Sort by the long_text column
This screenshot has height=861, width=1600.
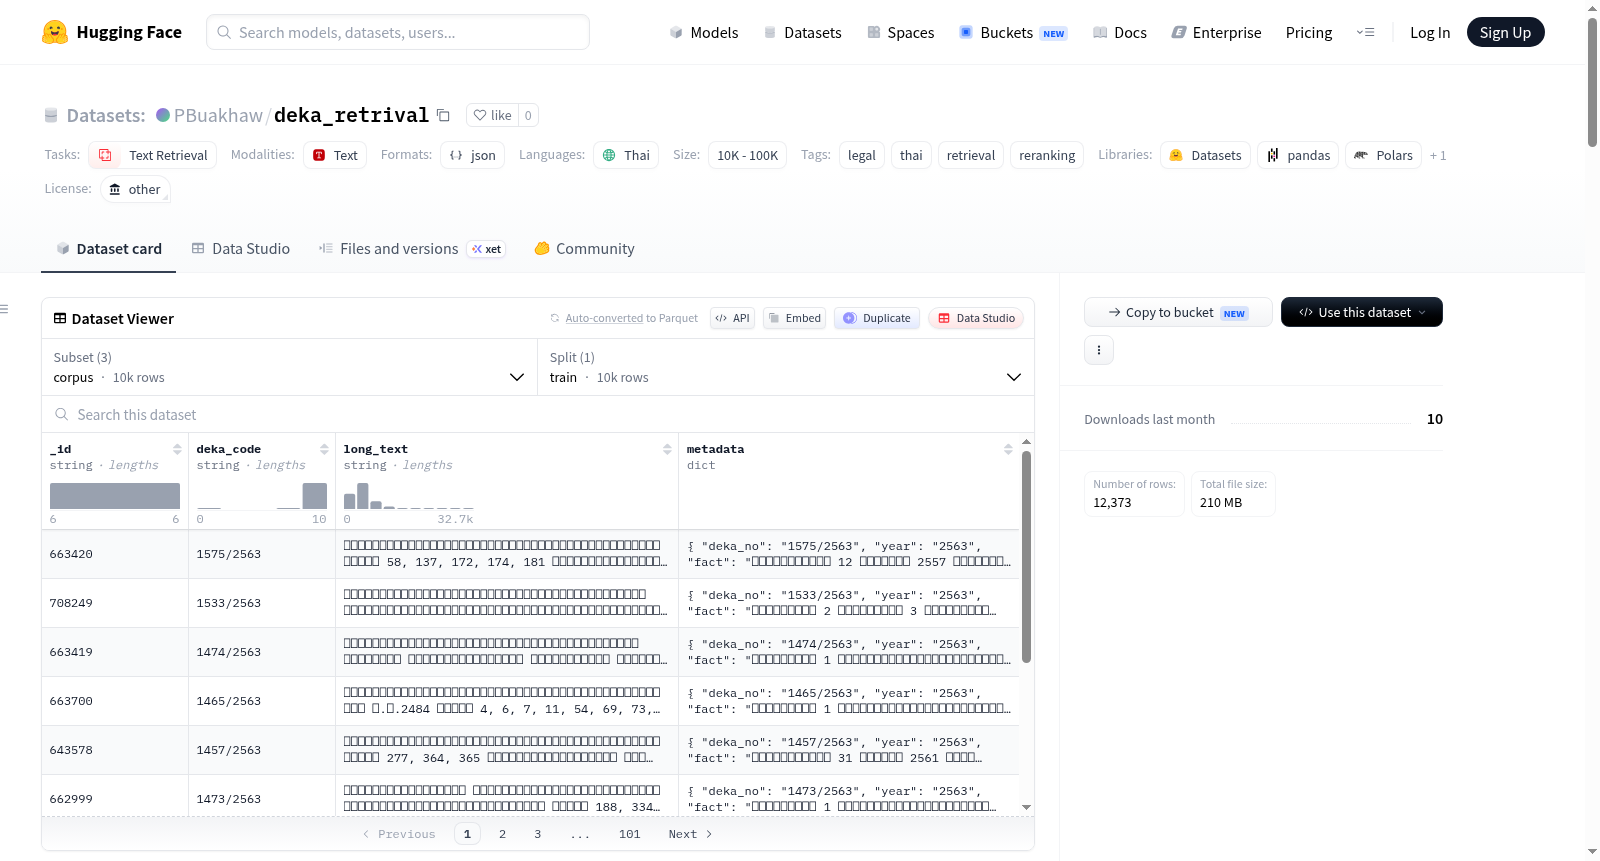(x=667, y=449)
